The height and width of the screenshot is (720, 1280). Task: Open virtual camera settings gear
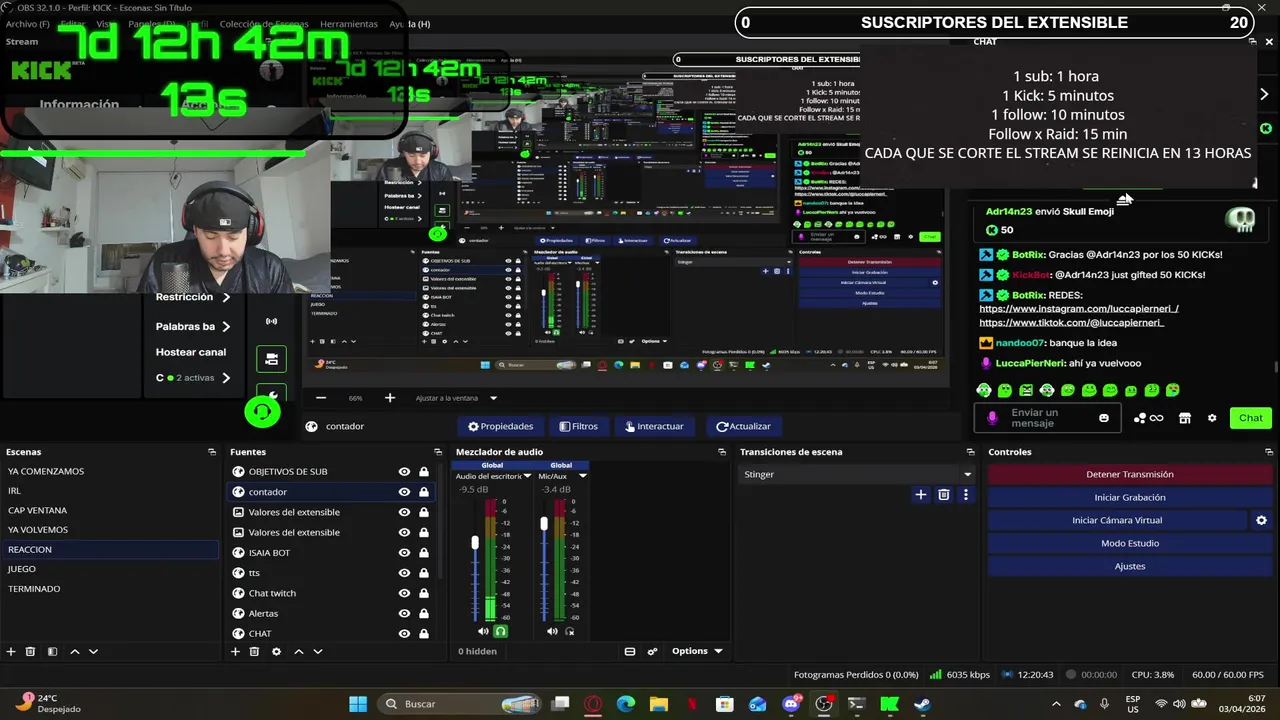pyautogui.click(x=1261, y=520)
